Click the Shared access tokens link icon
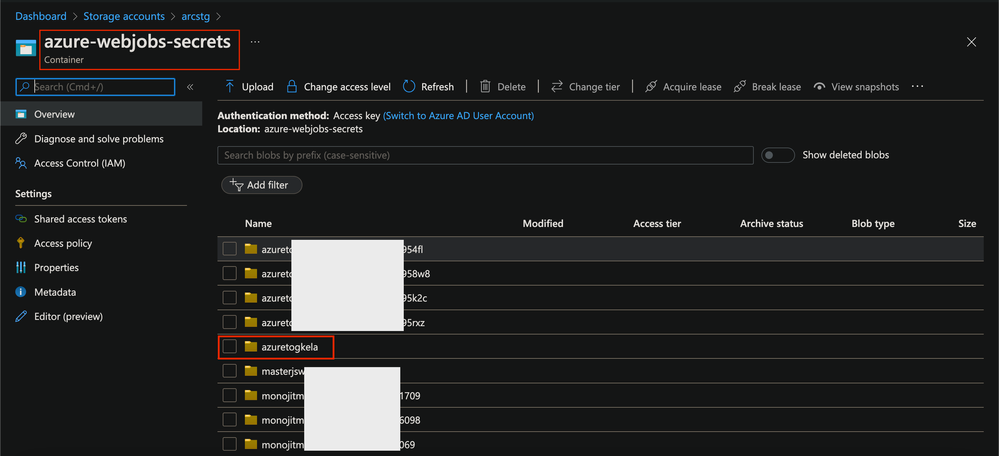 pos(21,219)
